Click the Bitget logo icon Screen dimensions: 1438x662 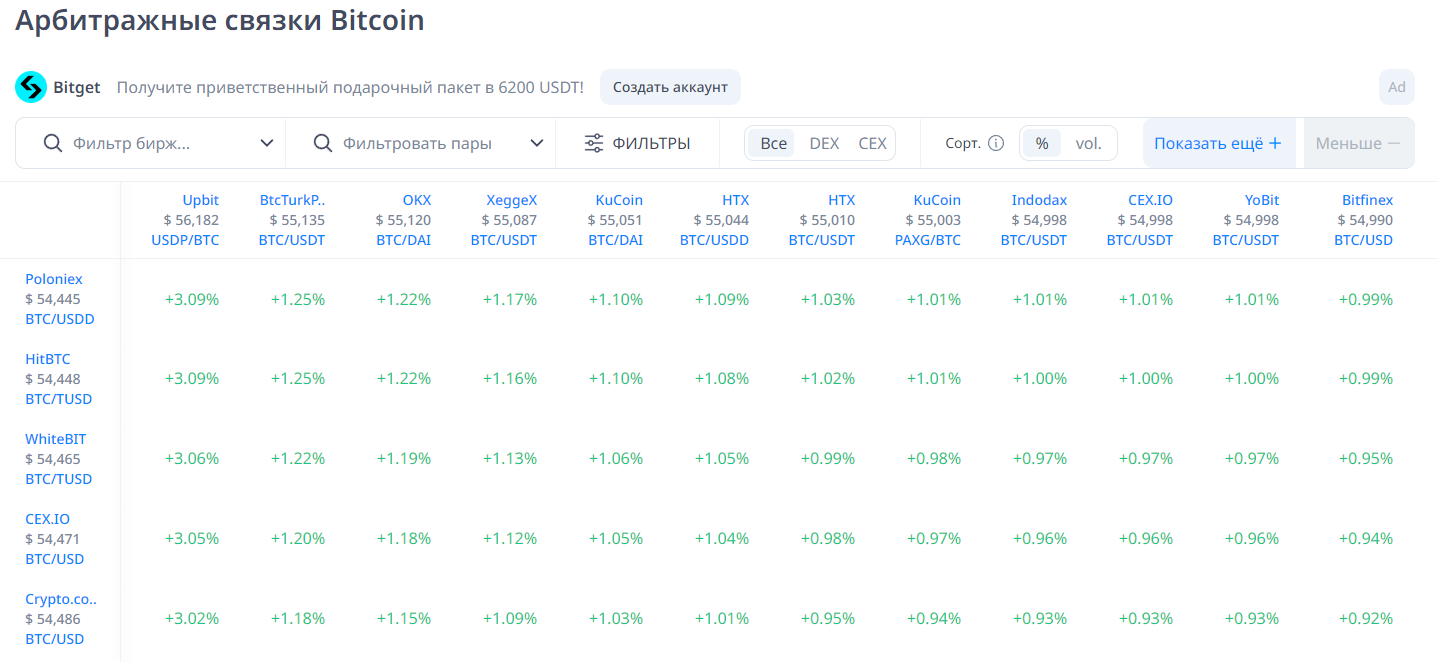tap(31, 87)
